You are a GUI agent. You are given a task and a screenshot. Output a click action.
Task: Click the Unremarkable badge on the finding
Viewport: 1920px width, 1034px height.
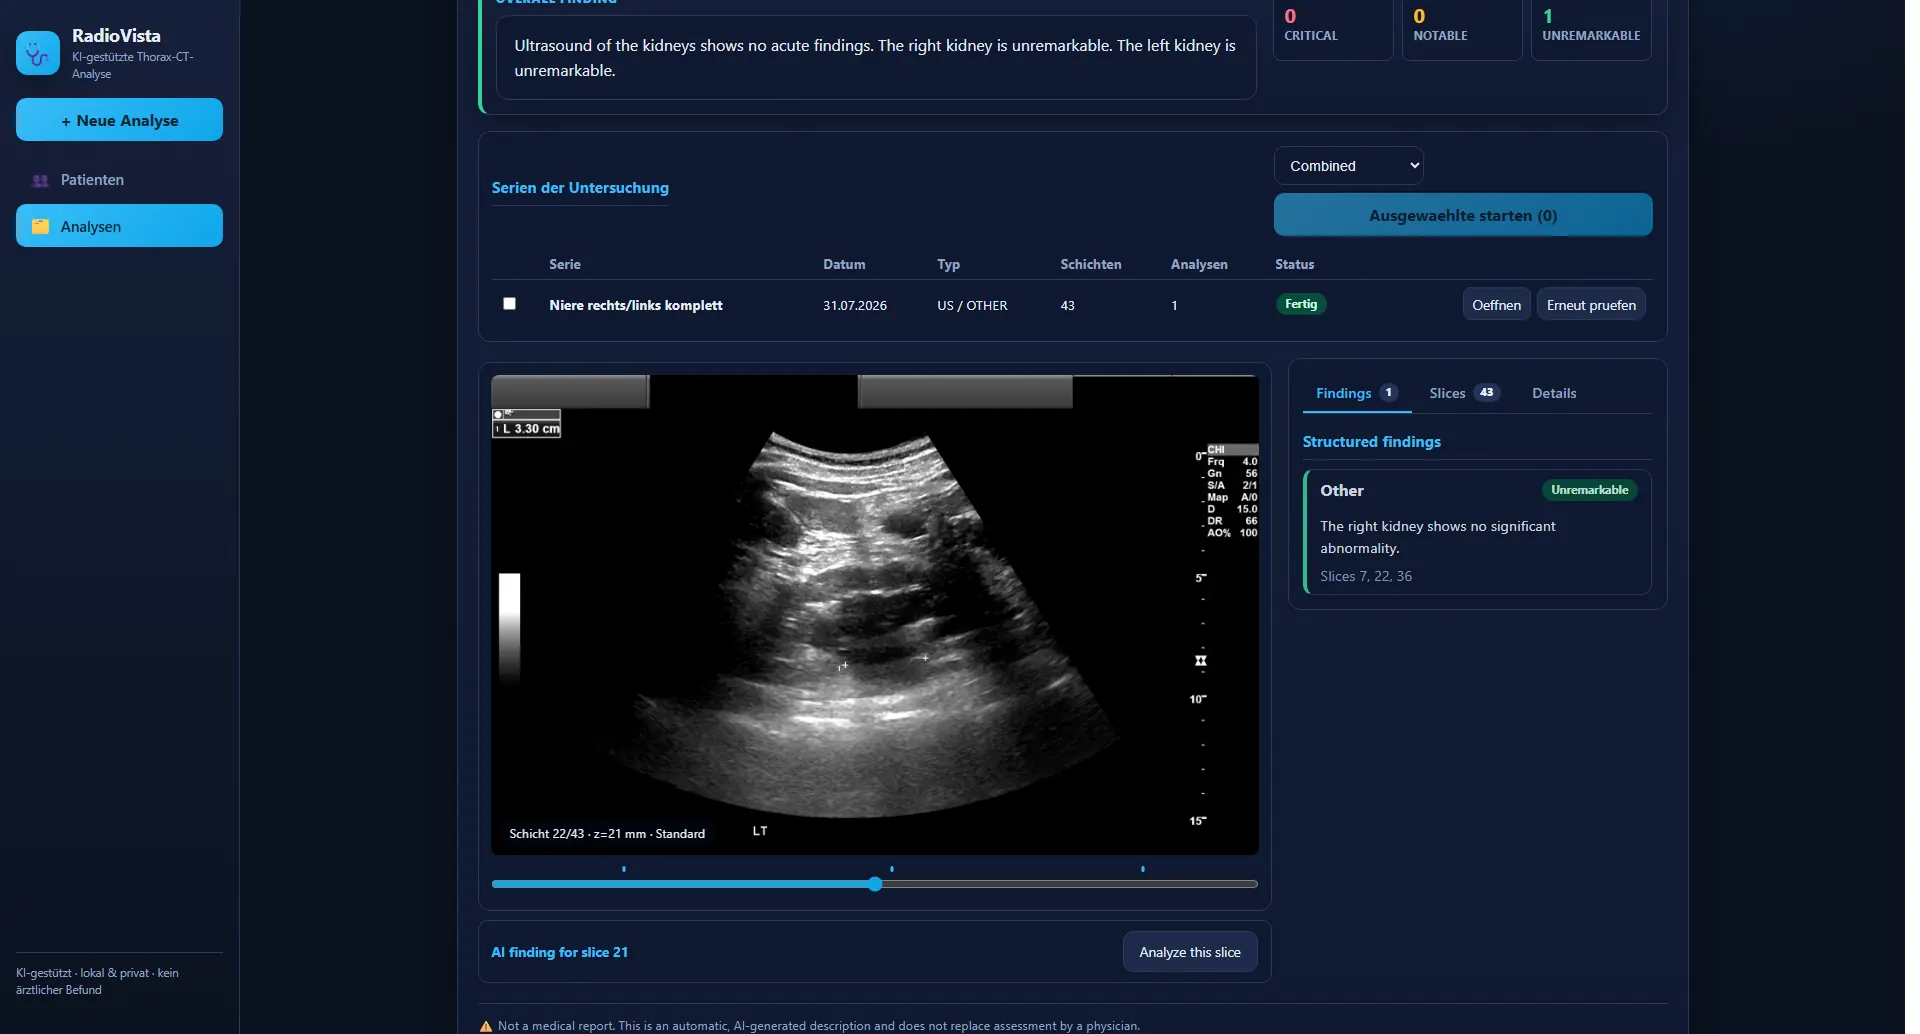pos(1589,490)
